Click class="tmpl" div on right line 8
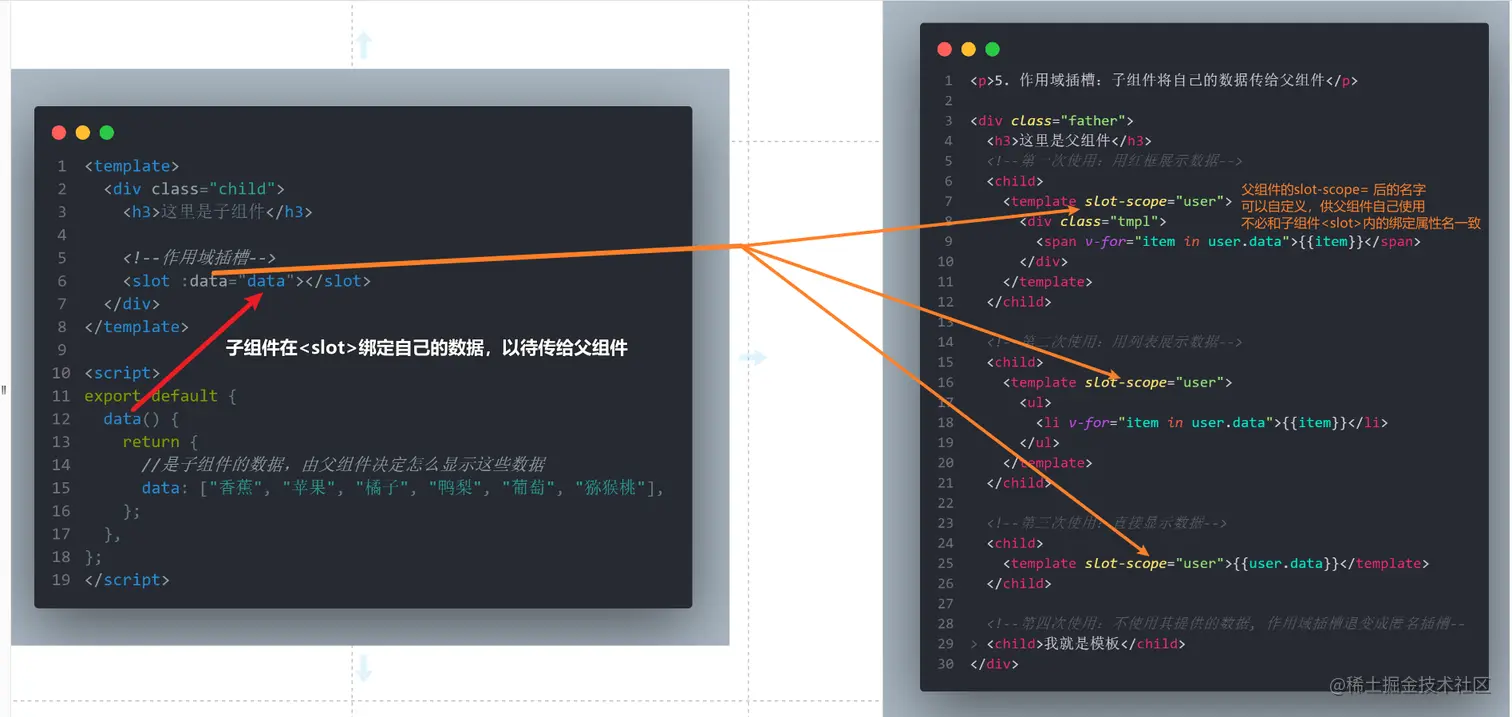Screen dimensions: 1512x717 (x=1094, y=221)
